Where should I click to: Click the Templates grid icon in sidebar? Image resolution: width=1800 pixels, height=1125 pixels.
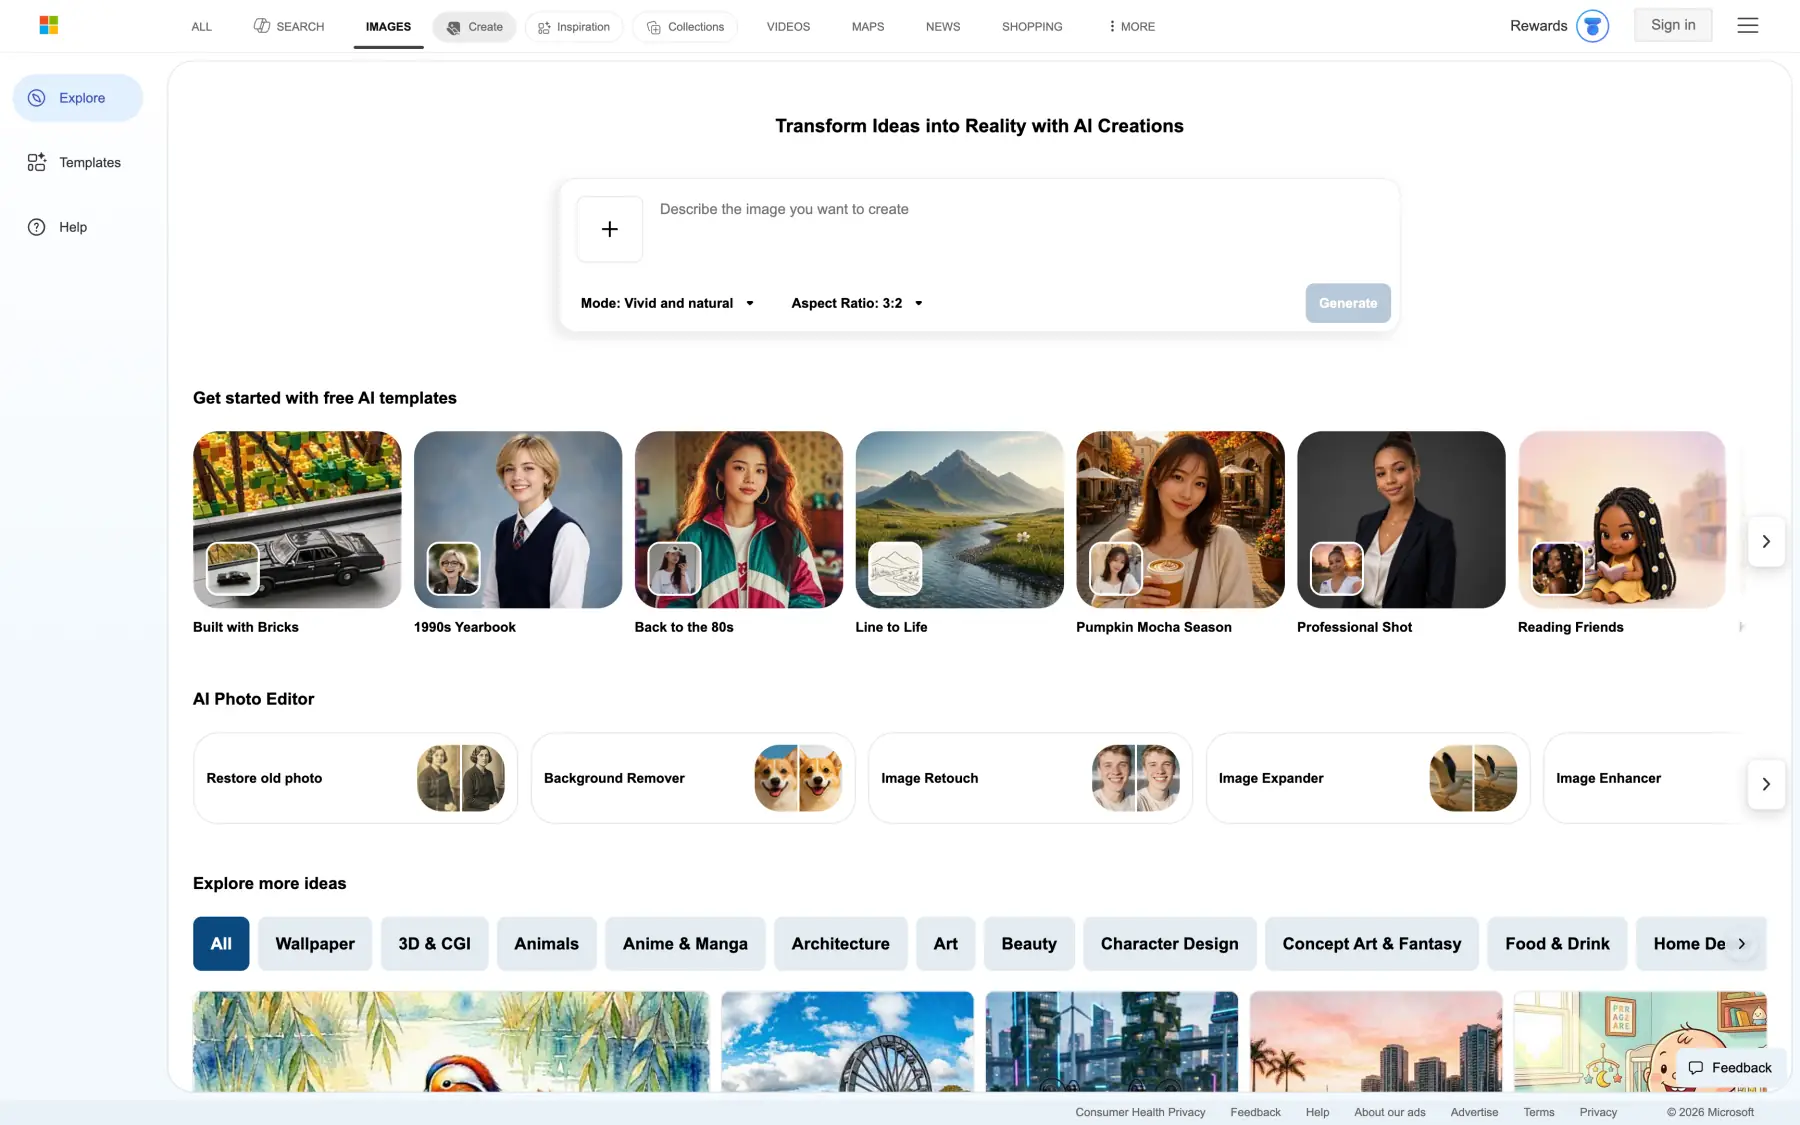click(x=37, y=162)
